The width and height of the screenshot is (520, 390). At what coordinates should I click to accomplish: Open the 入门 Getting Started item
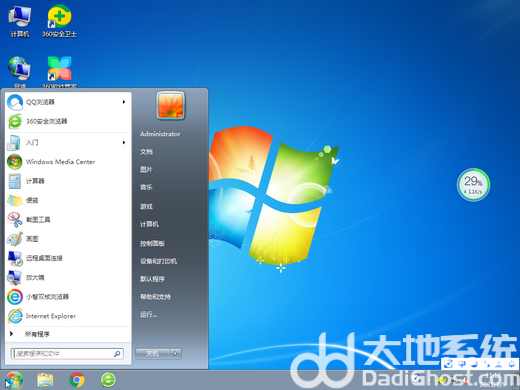[x=67, y=143]
